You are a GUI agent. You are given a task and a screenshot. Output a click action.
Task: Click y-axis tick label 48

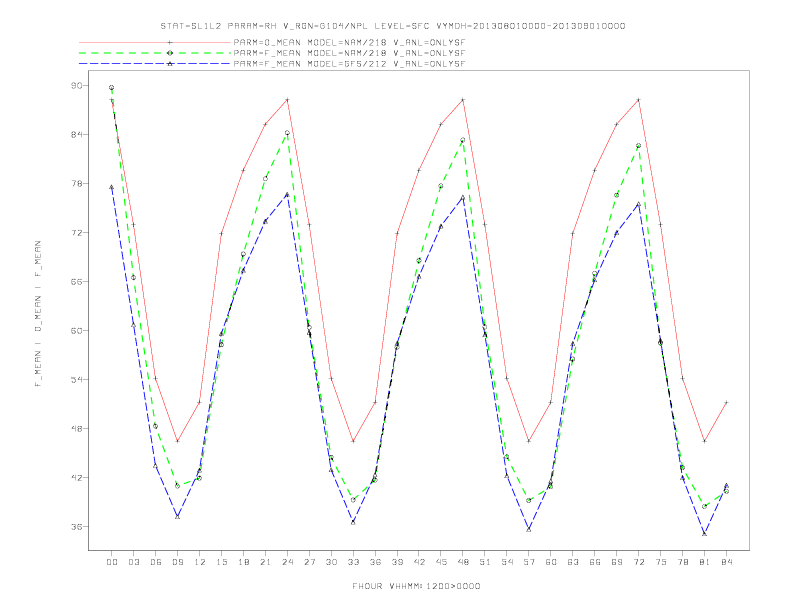point(76,429)
